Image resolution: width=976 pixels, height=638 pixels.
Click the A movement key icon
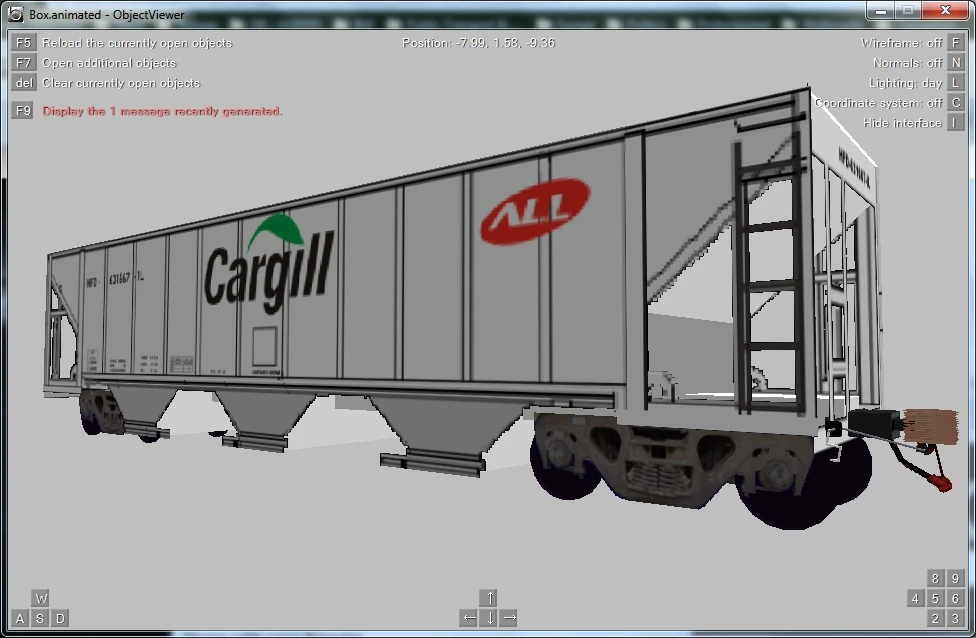[21, 618]
